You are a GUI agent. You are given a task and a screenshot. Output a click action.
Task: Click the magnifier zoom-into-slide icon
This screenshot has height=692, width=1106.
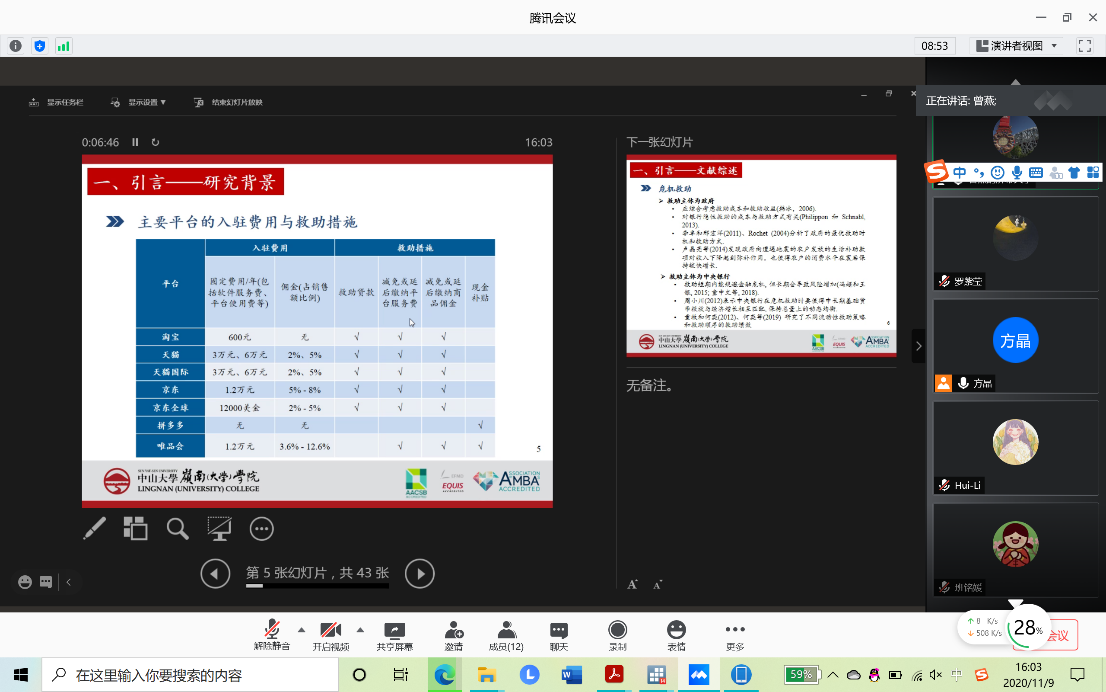coord(177,528)
